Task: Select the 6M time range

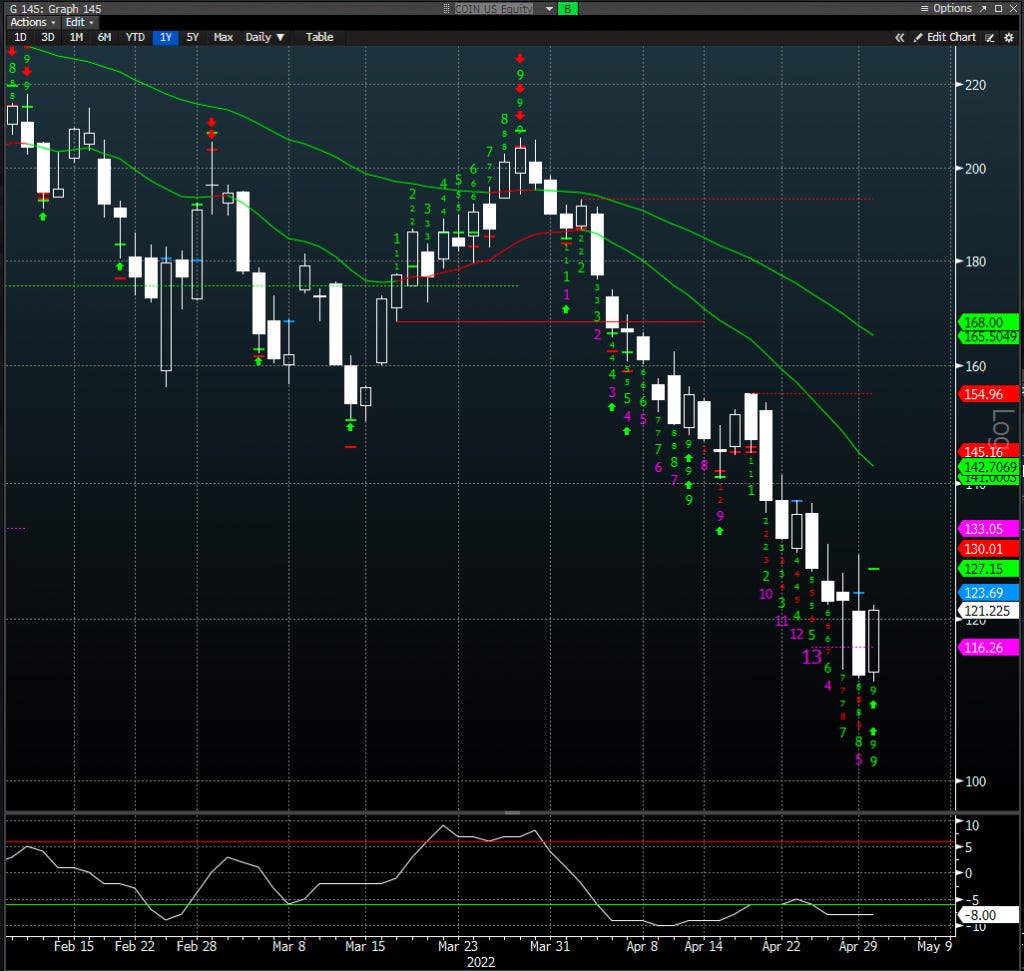Action: pyautogui.click(x=104, y=37)
